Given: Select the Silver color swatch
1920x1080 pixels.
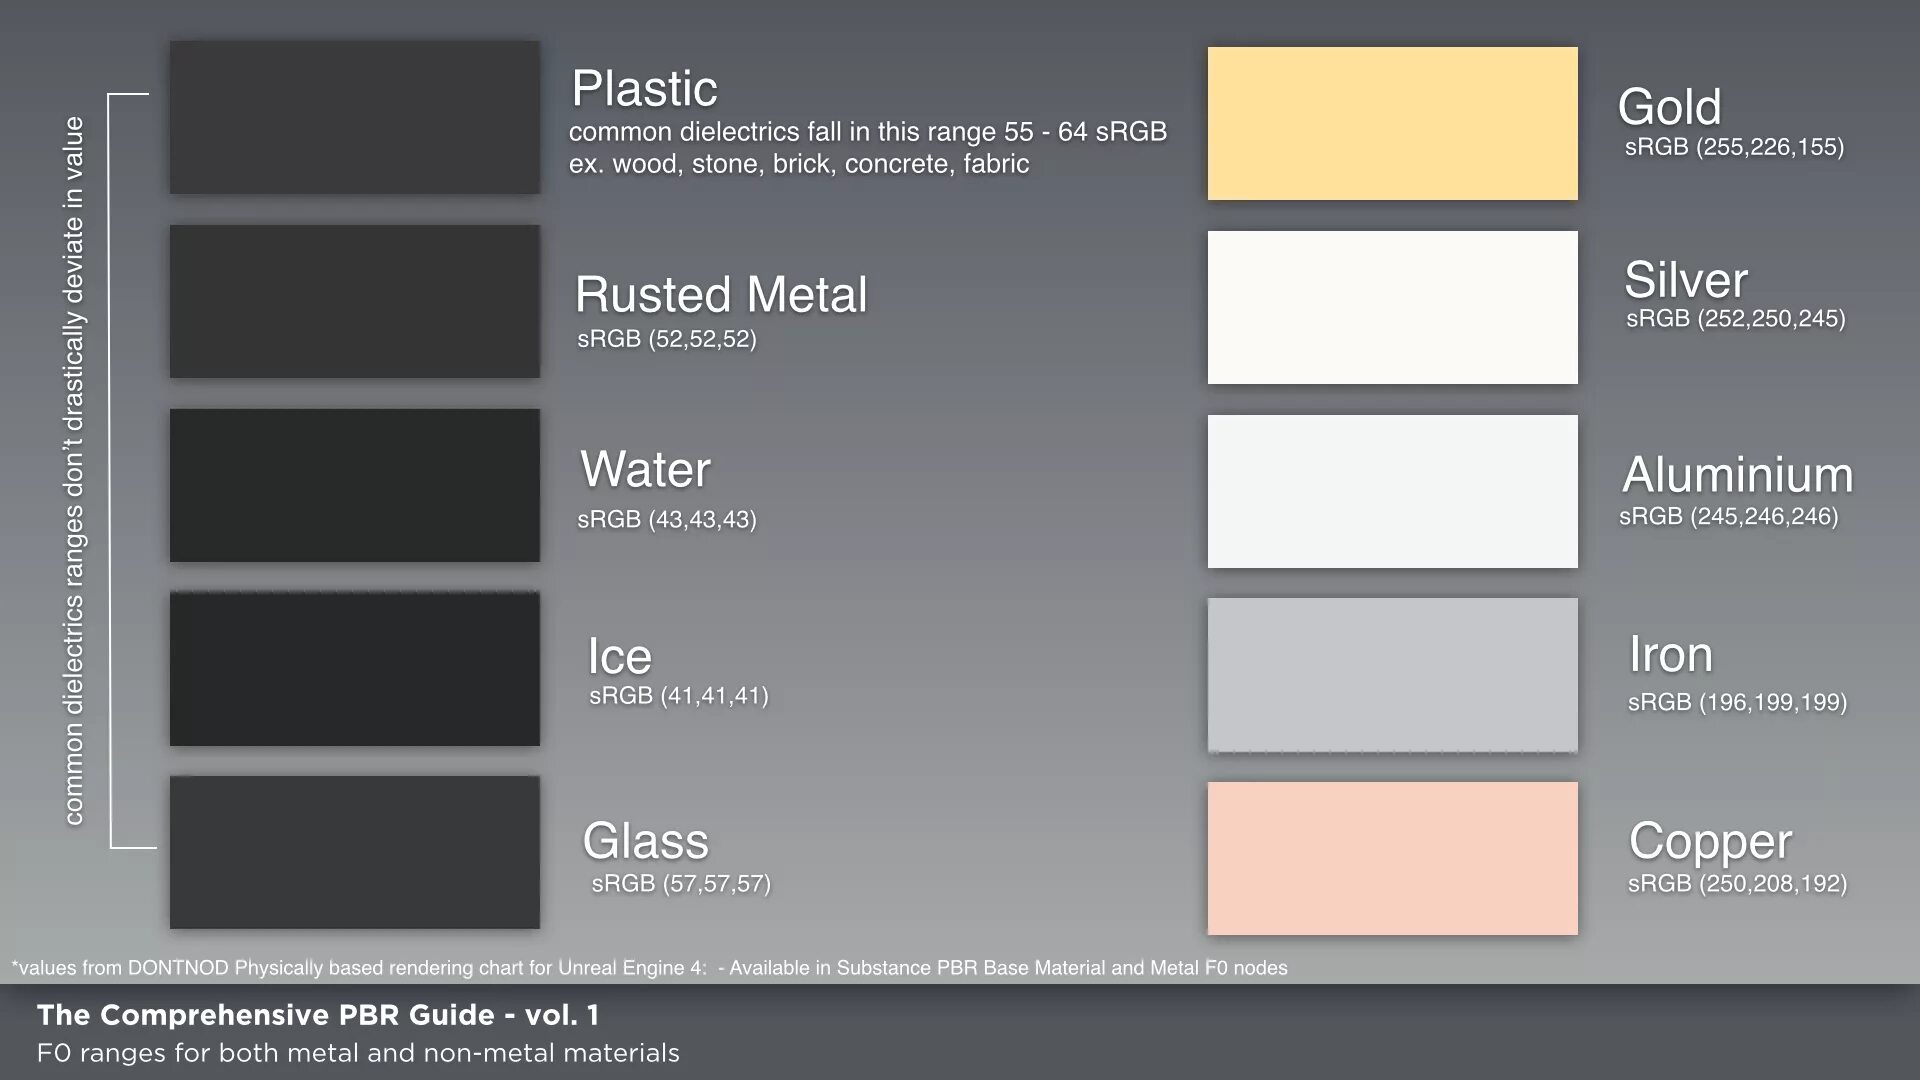Looking at the screenshot, I should (1392, 307).
